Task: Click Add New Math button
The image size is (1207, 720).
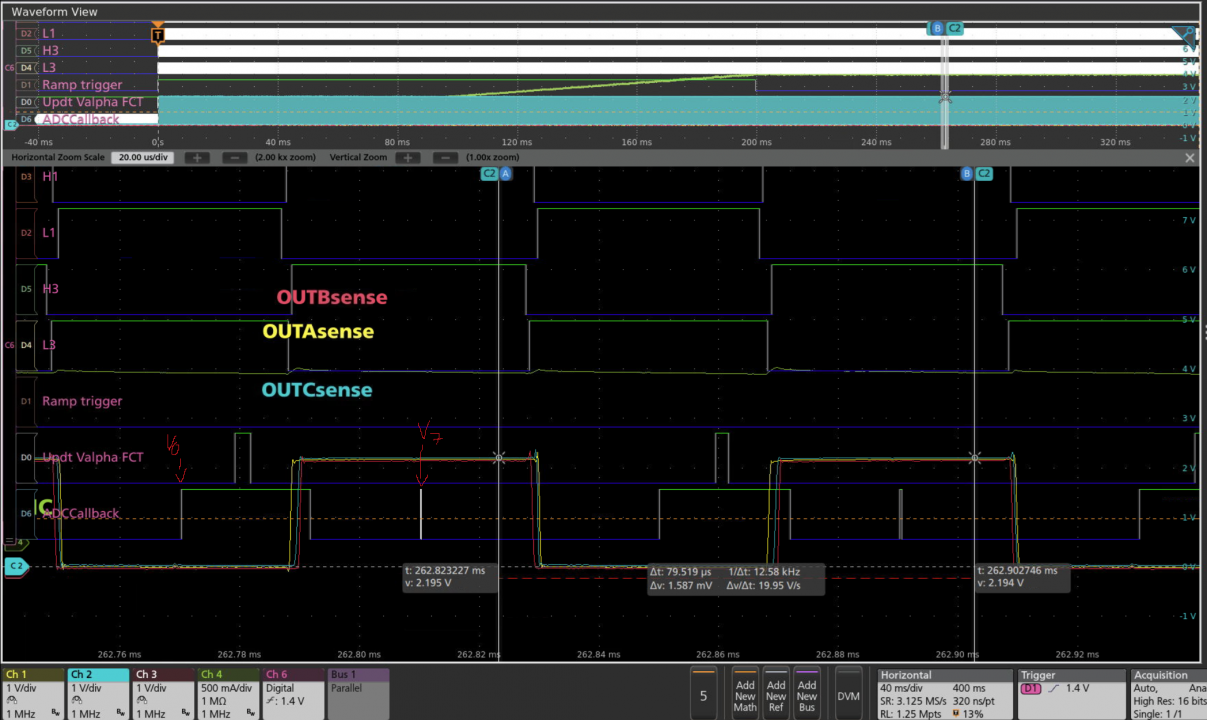Action: (x=745, y=692)
